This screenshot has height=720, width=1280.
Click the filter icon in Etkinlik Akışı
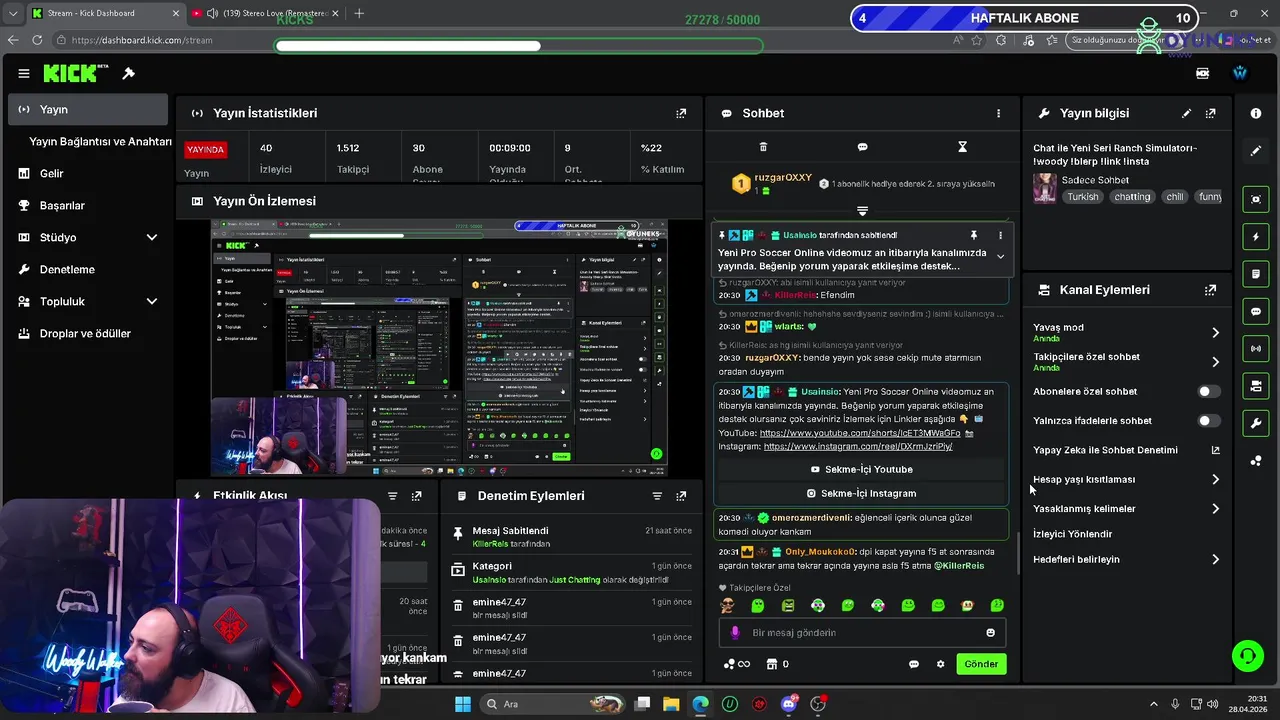click(x=392, y=496)
